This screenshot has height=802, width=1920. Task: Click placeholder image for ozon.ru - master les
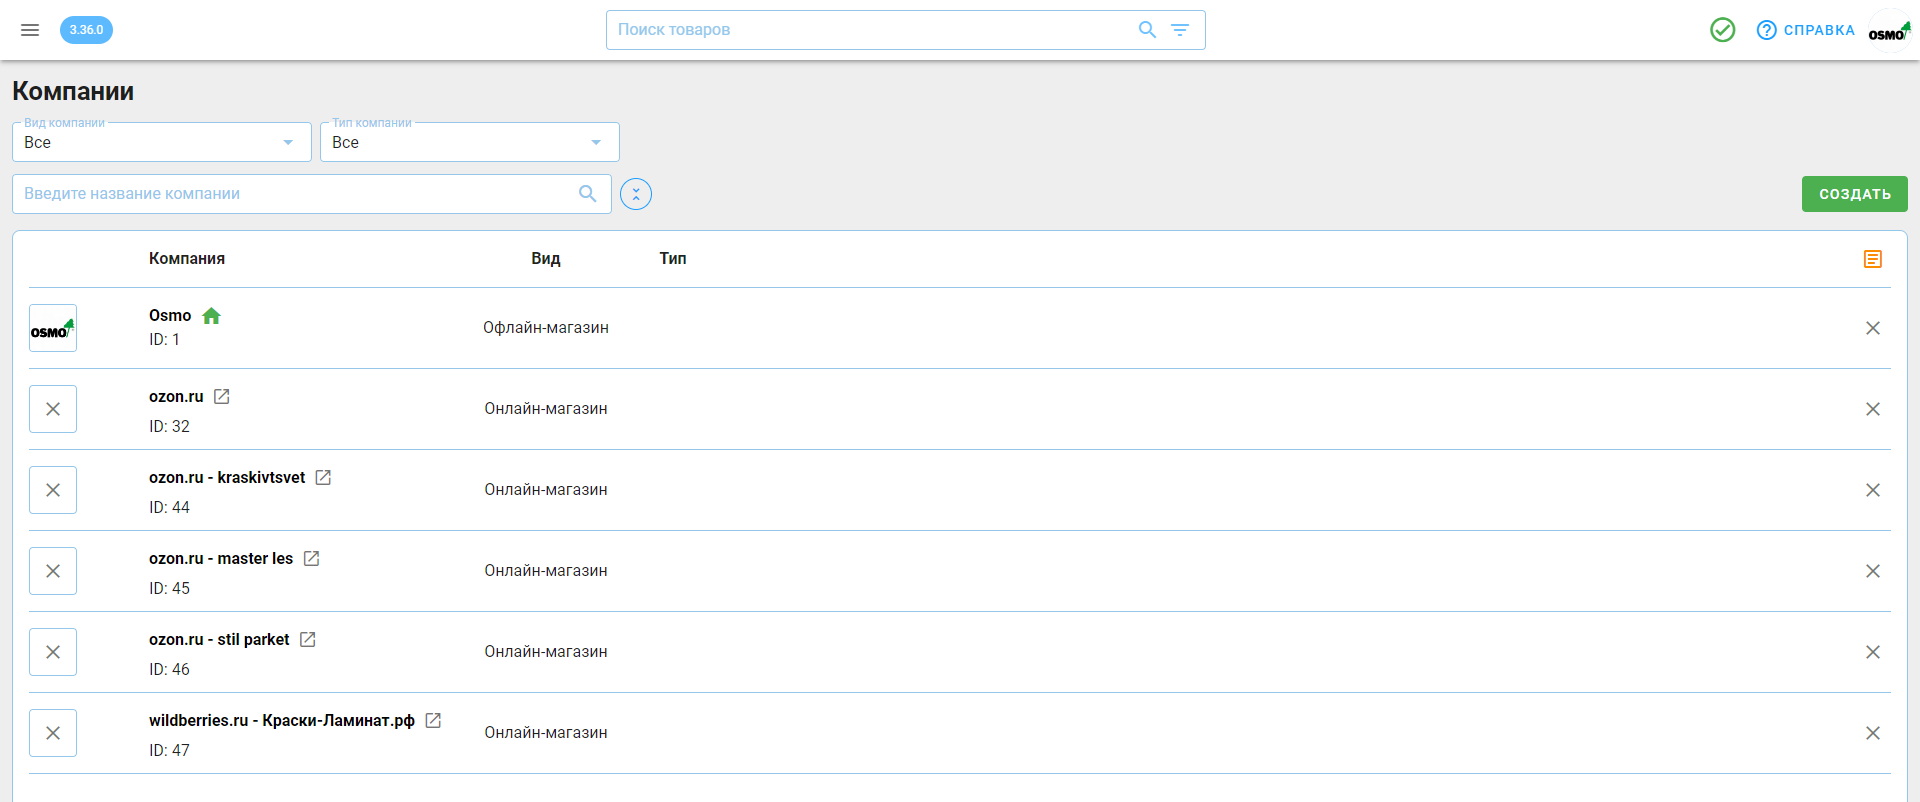tap(53, 571)
